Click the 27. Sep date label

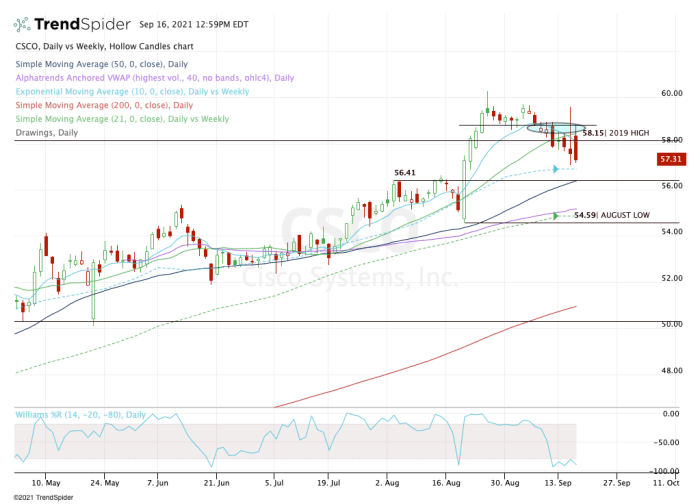(617, 483)
